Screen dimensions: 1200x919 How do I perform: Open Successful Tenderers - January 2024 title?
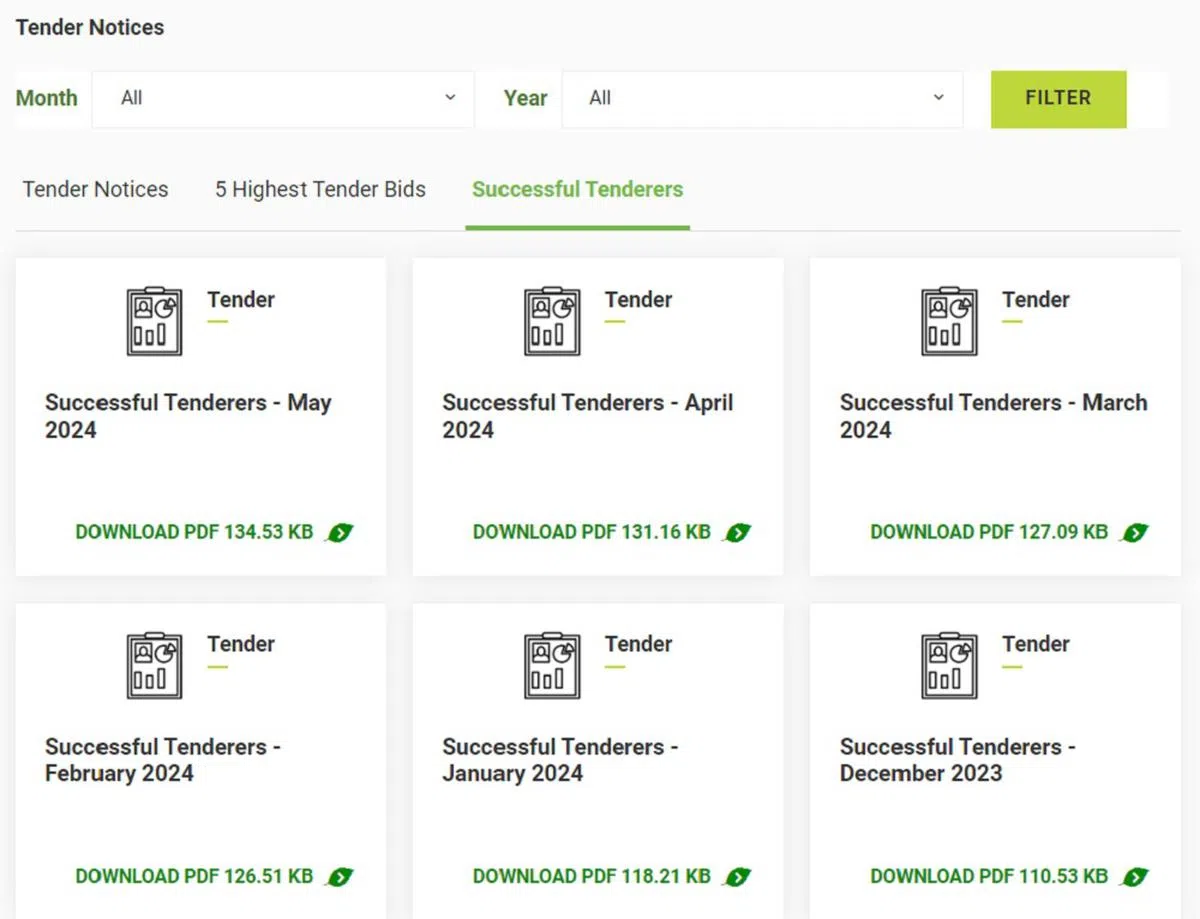click(x=560, y=760)
